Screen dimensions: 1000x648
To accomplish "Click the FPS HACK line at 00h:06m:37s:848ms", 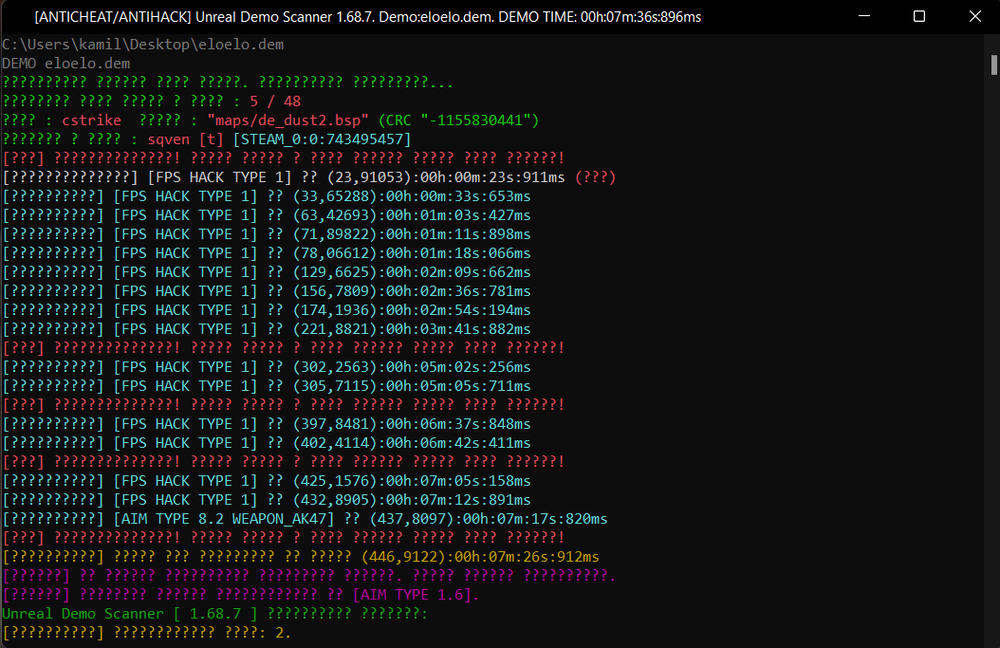I will (x=267, y=424).
